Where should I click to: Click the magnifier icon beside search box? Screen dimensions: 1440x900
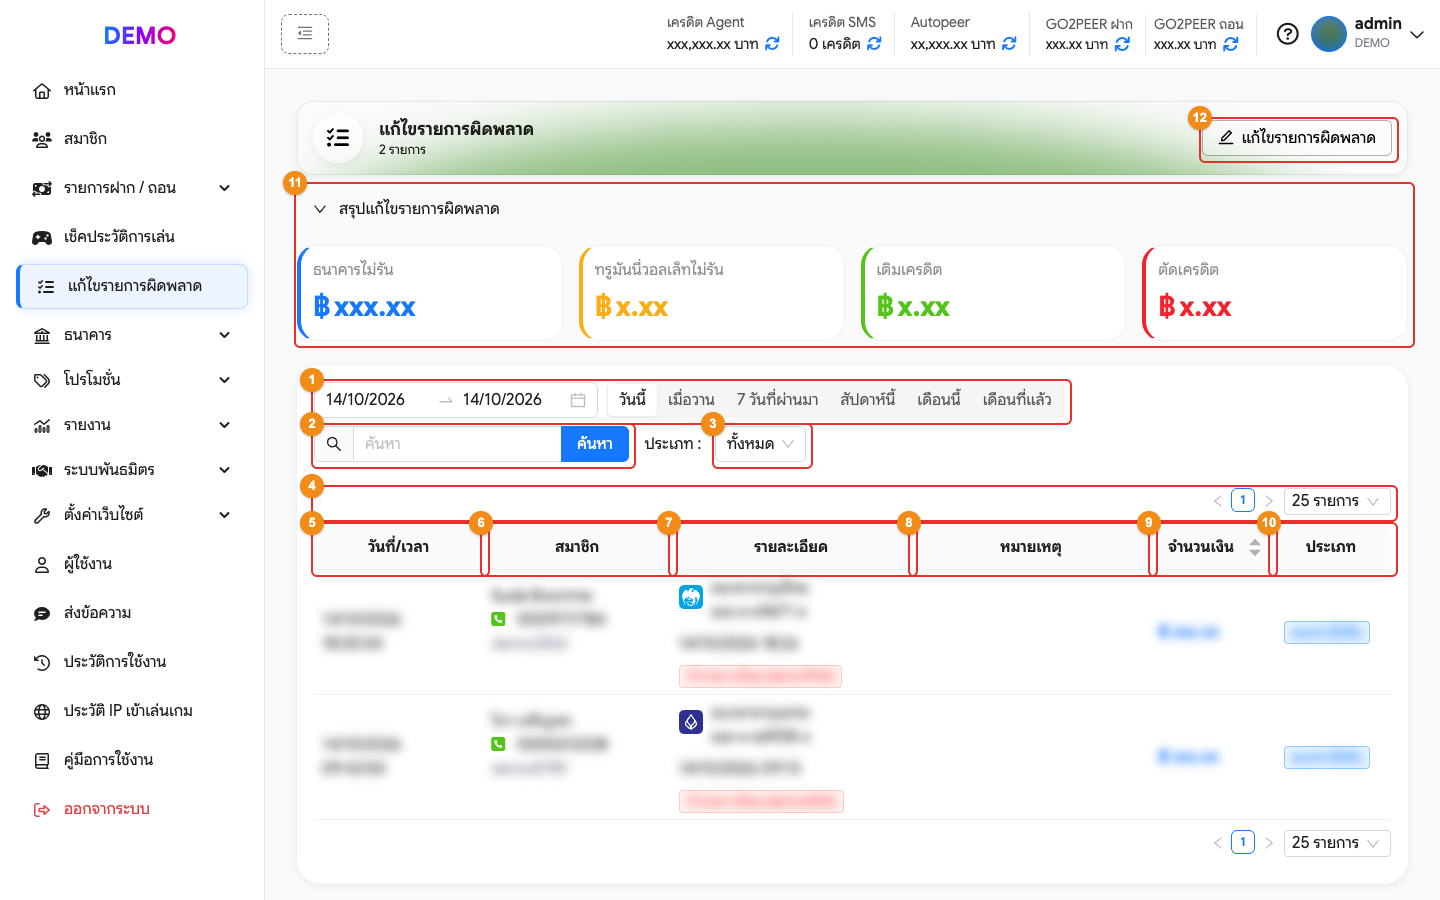[334, 444]
